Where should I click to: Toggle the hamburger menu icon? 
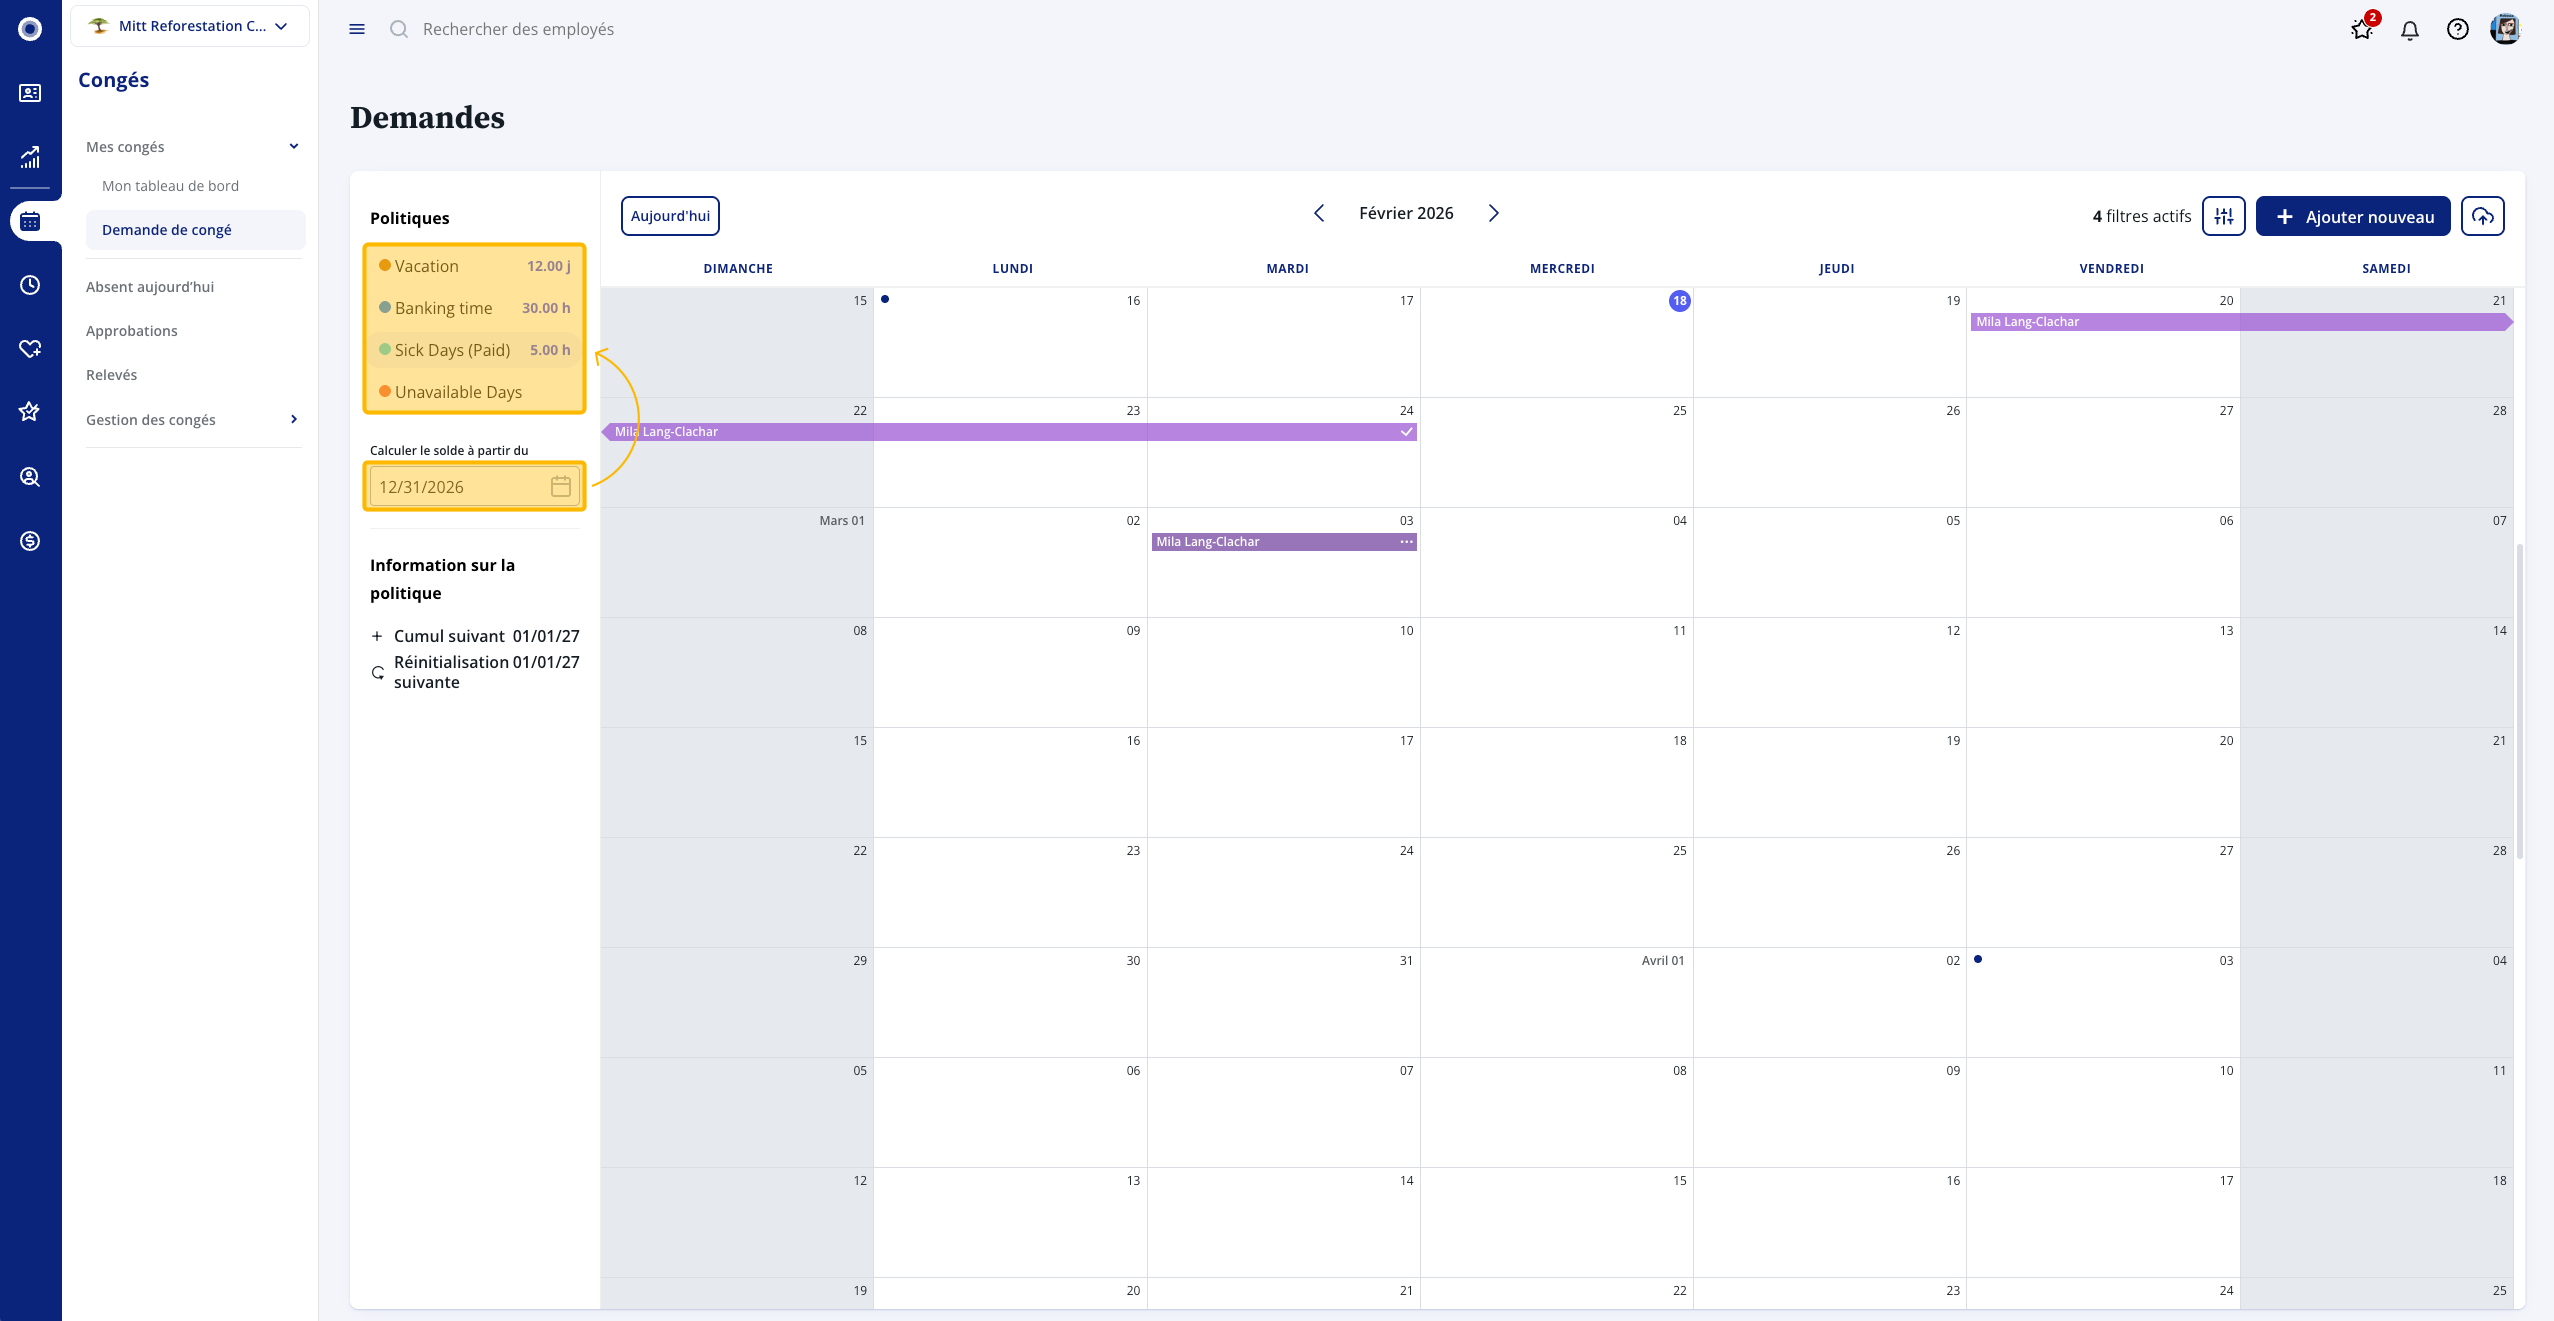[x=357, y=29]
